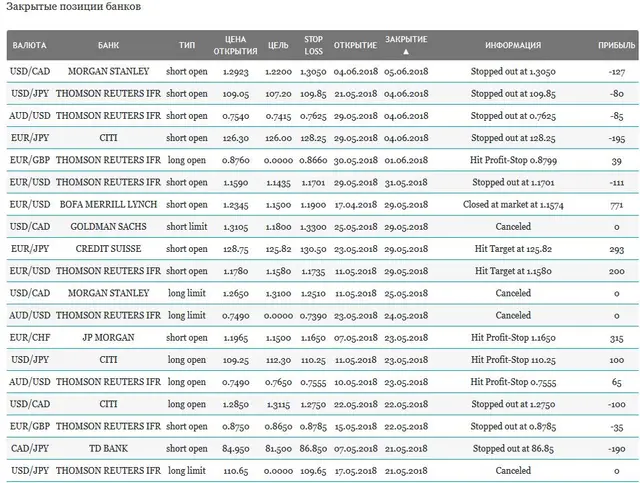Click 'Stopped out at 1.1701' cell
The width and height of the screenshot is (640, 483).
pyautogui.click(x=513, y=183)
